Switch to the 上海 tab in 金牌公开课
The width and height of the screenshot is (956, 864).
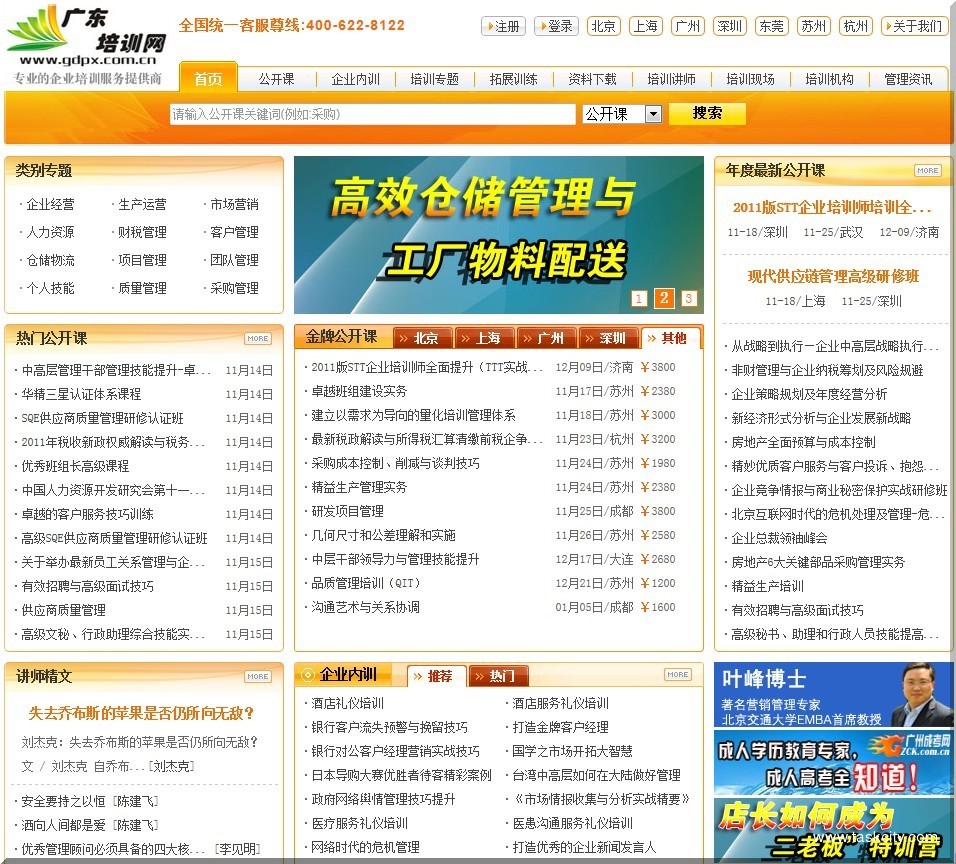(485, 338)
